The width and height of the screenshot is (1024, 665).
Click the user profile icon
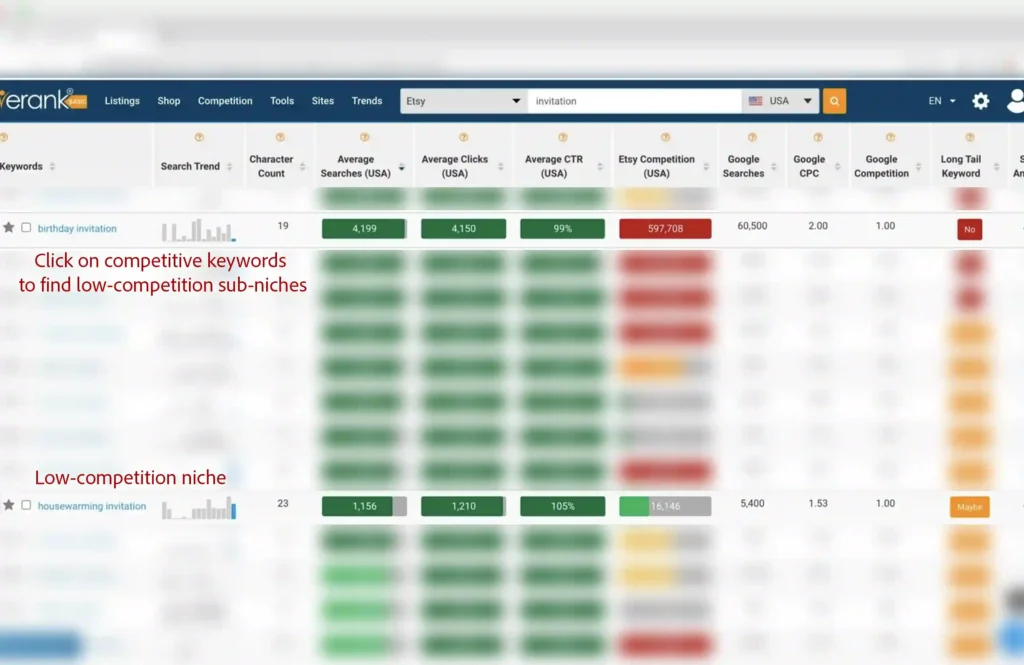(x=1014, y=101)
